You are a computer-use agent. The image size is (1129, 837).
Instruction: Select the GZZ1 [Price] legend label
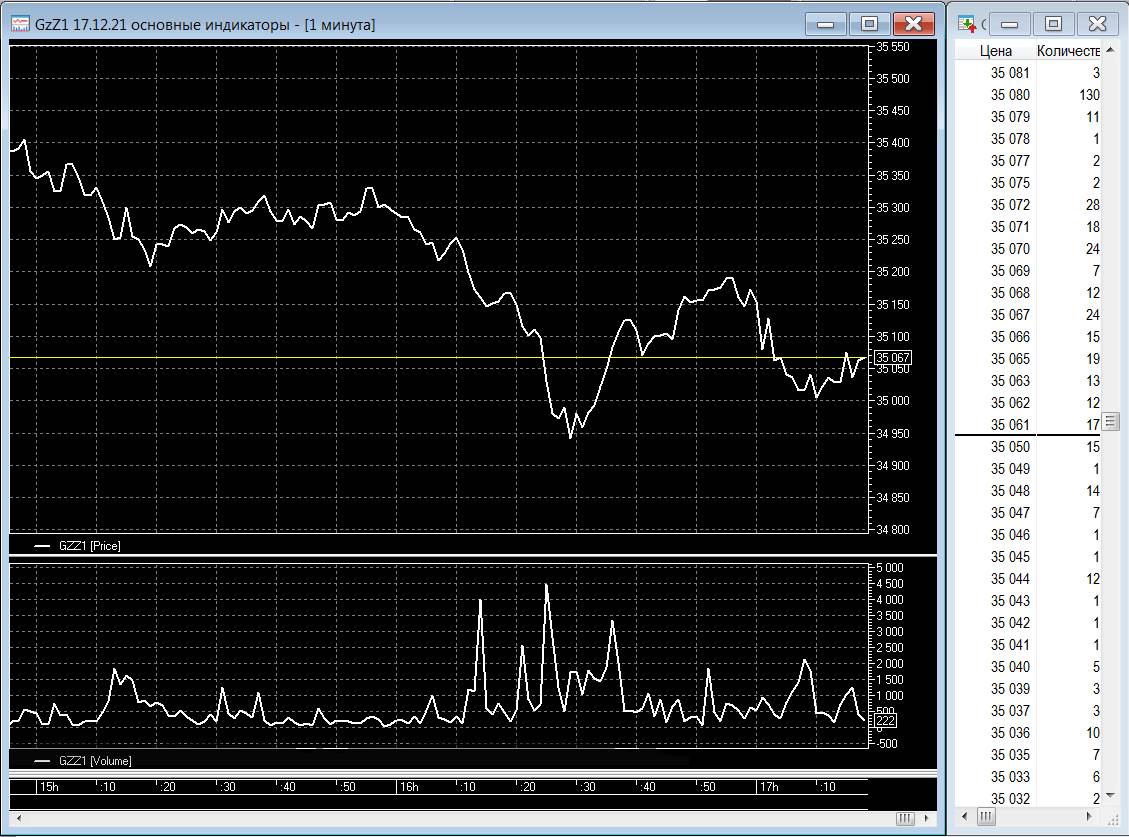pyautogui.click(x=89, y=545)
